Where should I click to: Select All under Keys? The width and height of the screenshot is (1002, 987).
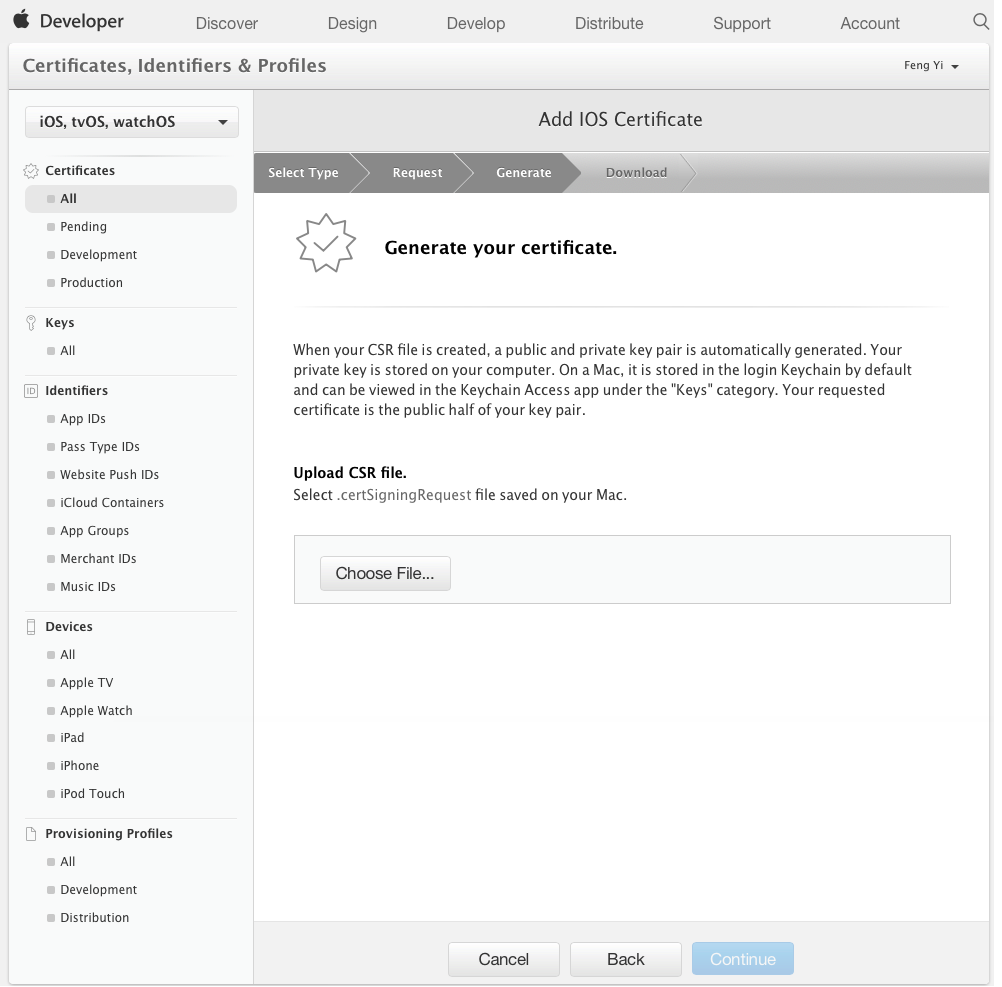click(x=67, y=351)
